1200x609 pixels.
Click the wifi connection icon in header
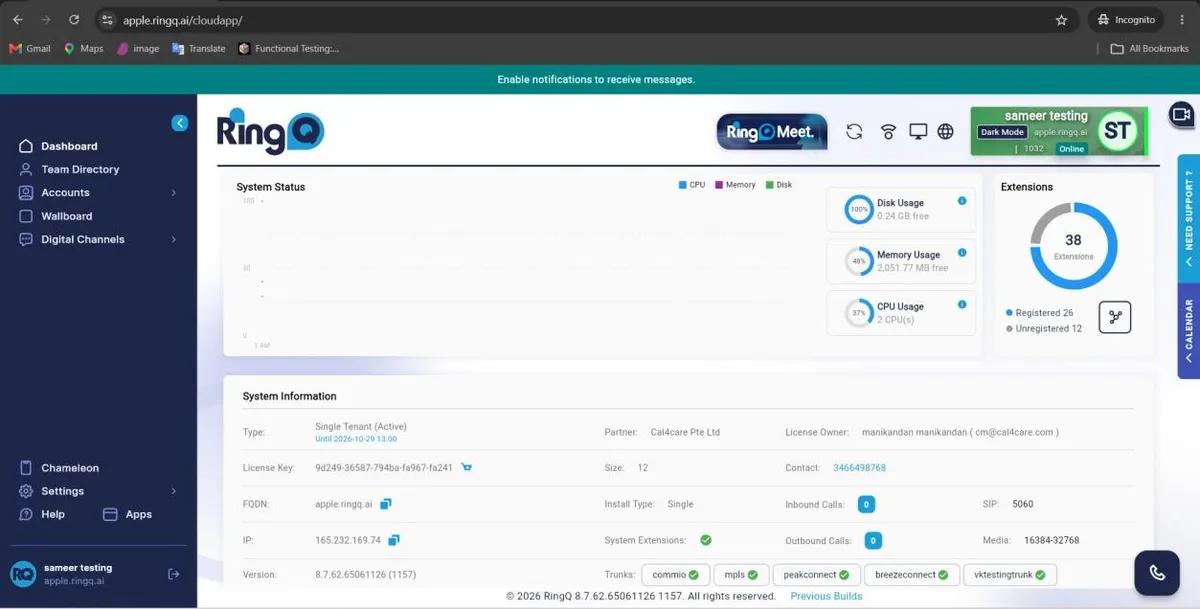888,132
